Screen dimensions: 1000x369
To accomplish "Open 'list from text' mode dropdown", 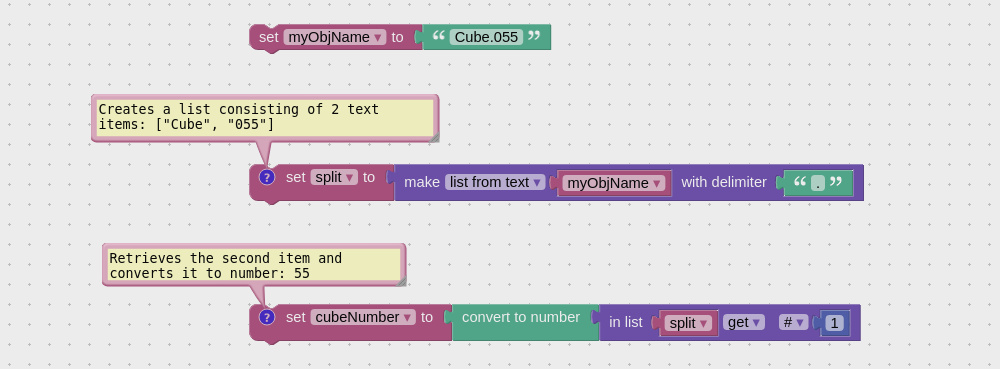I will (495, 182).
